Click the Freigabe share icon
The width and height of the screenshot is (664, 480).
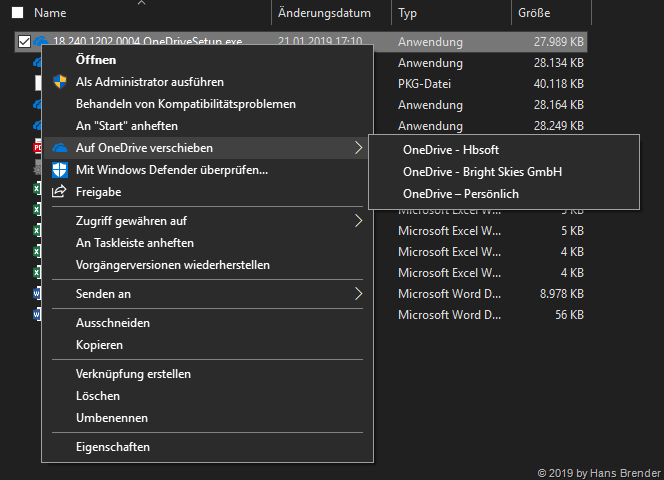click(59, 192)
